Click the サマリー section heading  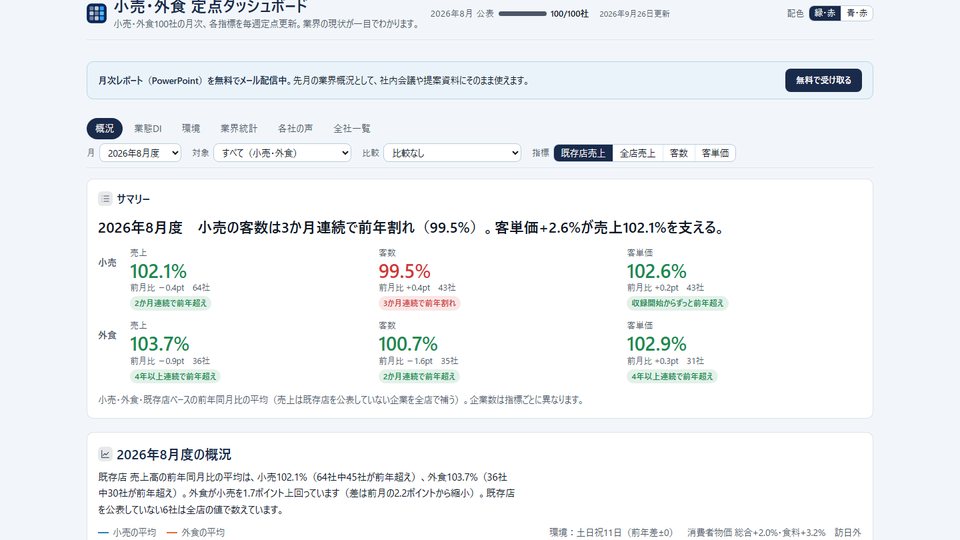(133, 199)
